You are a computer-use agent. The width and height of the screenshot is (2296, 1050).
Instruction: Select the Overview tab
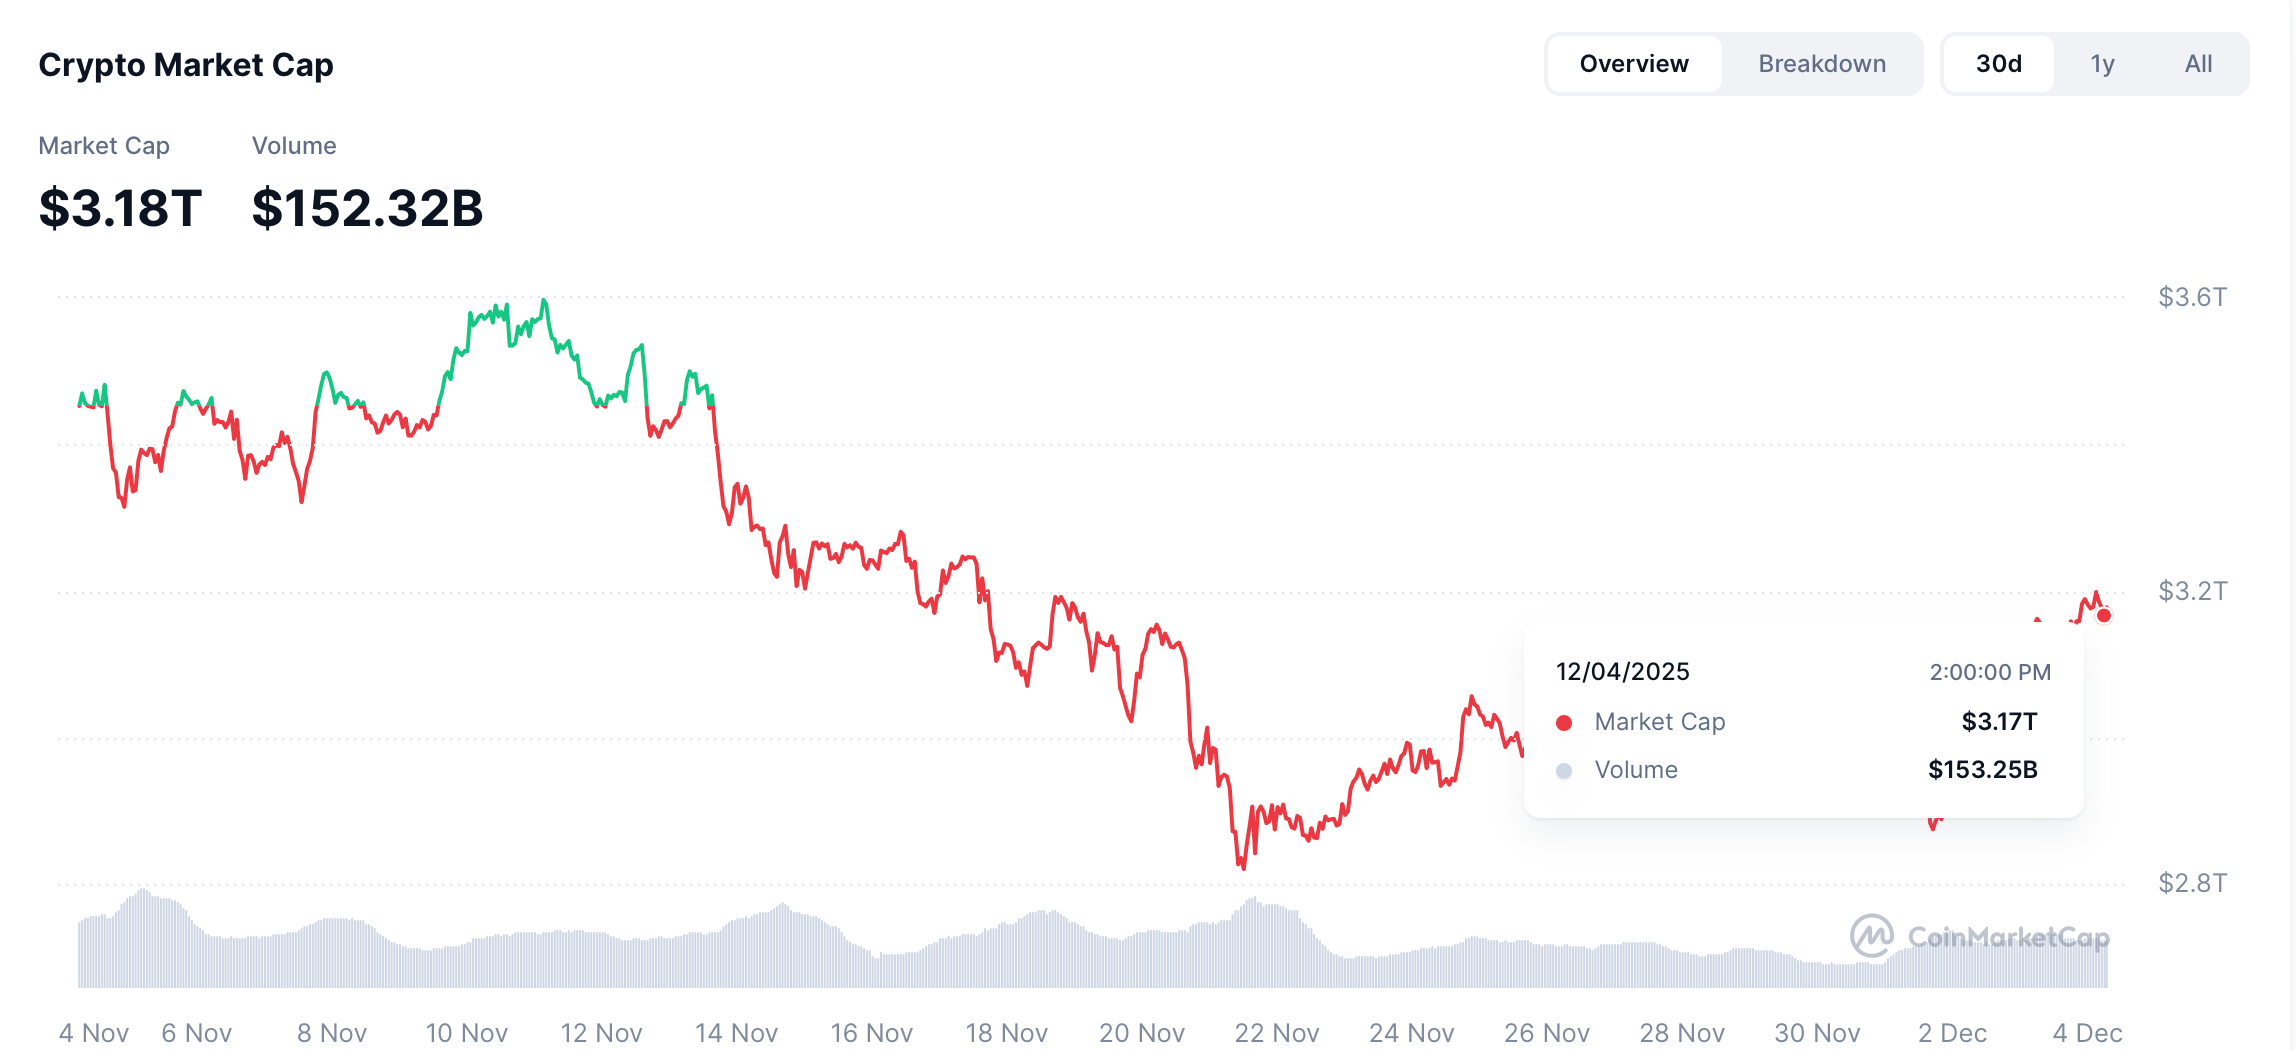pos(1634,63)
